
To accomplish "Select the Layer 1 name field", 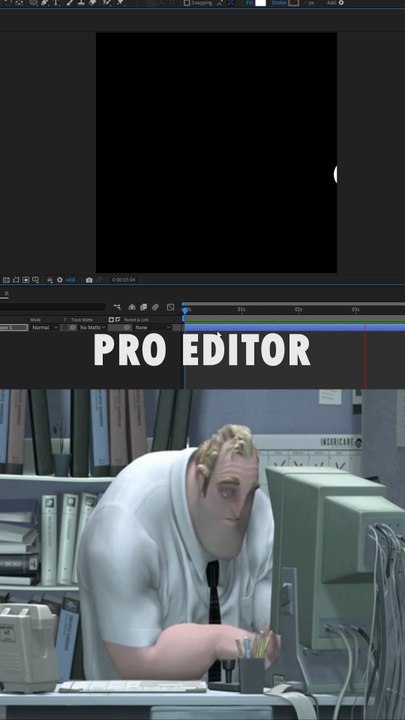I will coord(14,327).
